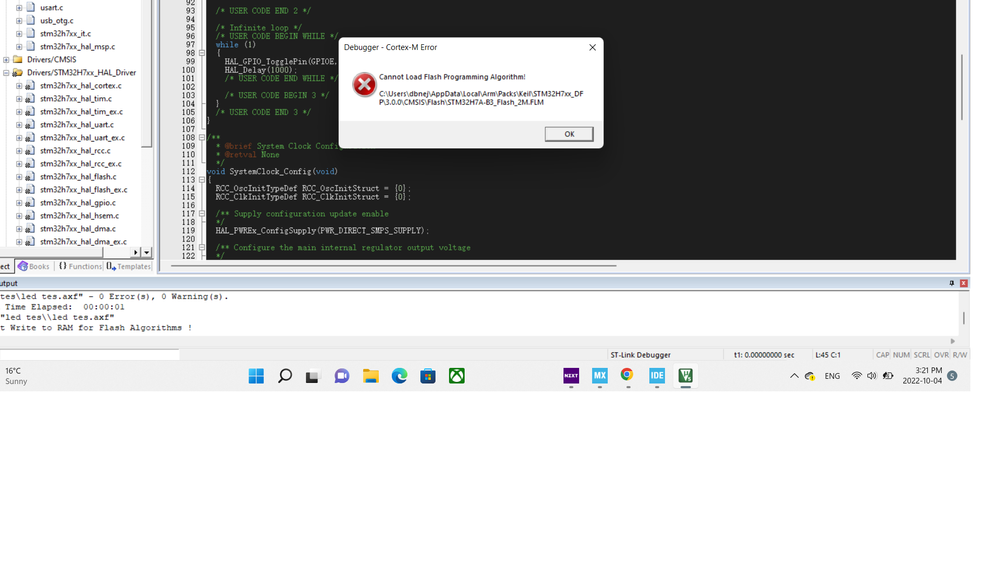Click OK in the Cortex-M Error dialog
This screenshot has width=999, height=562.
(x=568, y=134)
